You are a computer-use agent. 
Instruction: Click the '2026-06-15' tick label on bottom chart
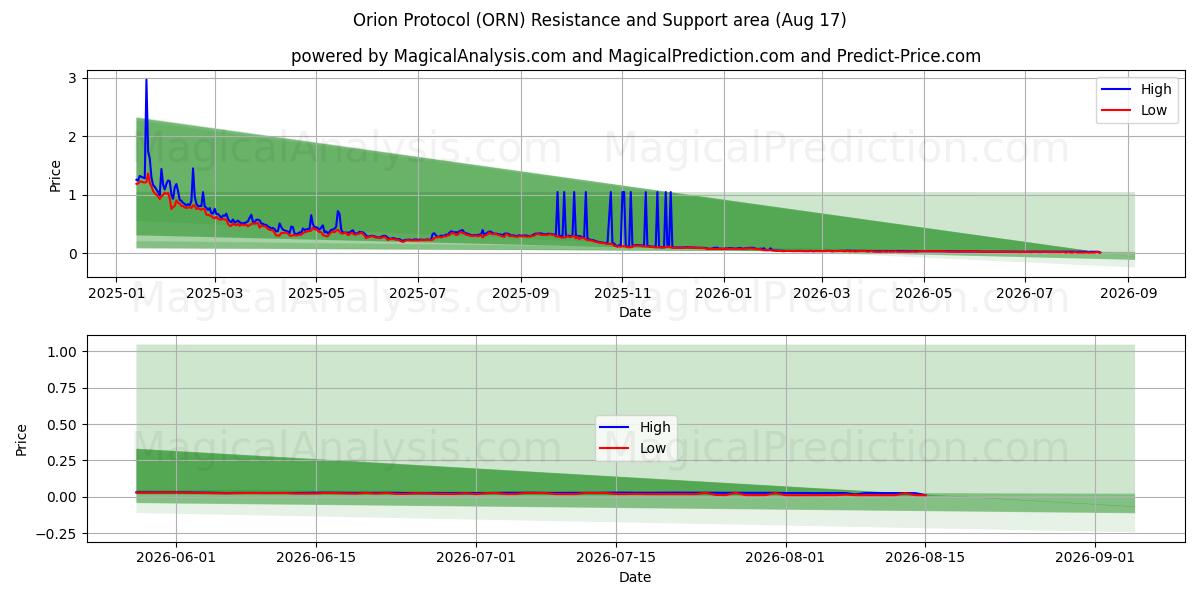(x=316, y=558)
